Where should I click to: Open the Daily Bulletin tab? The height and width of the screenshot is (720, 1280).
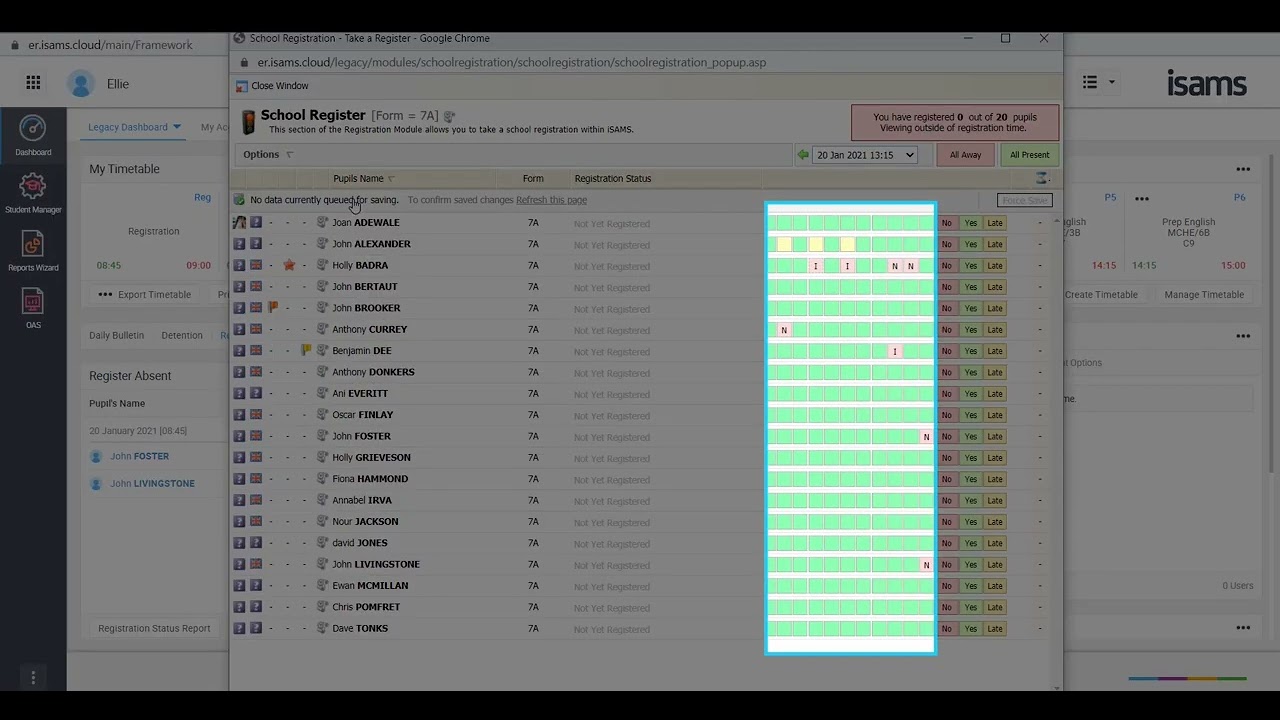[x=116, y=335]
